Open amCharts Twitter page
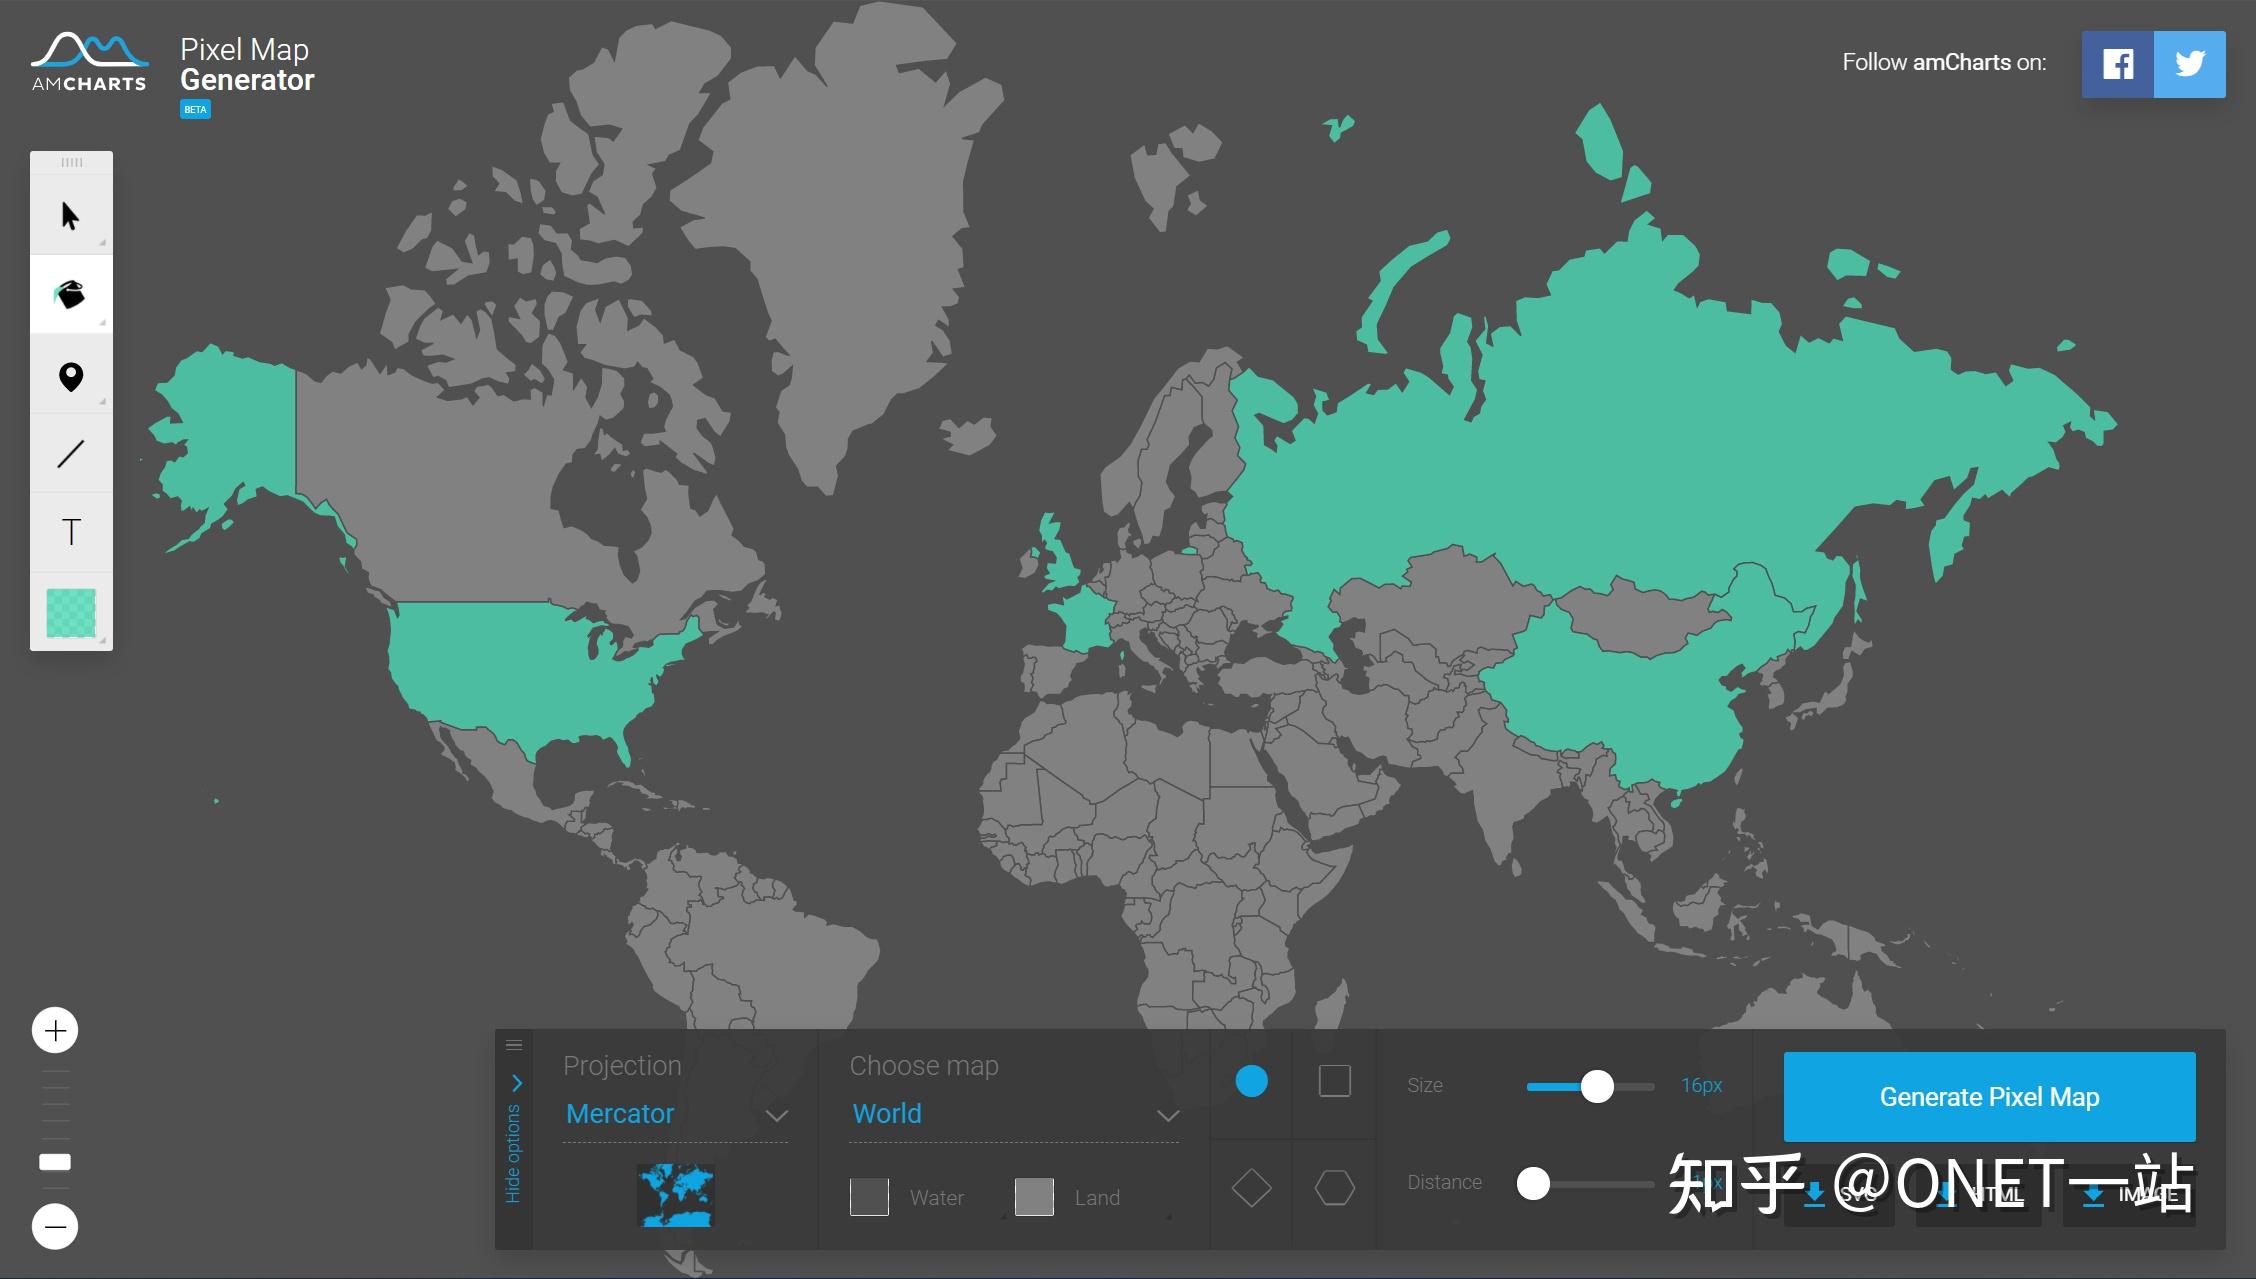Screen dimensions: 2256x1279 (2191, 64)
